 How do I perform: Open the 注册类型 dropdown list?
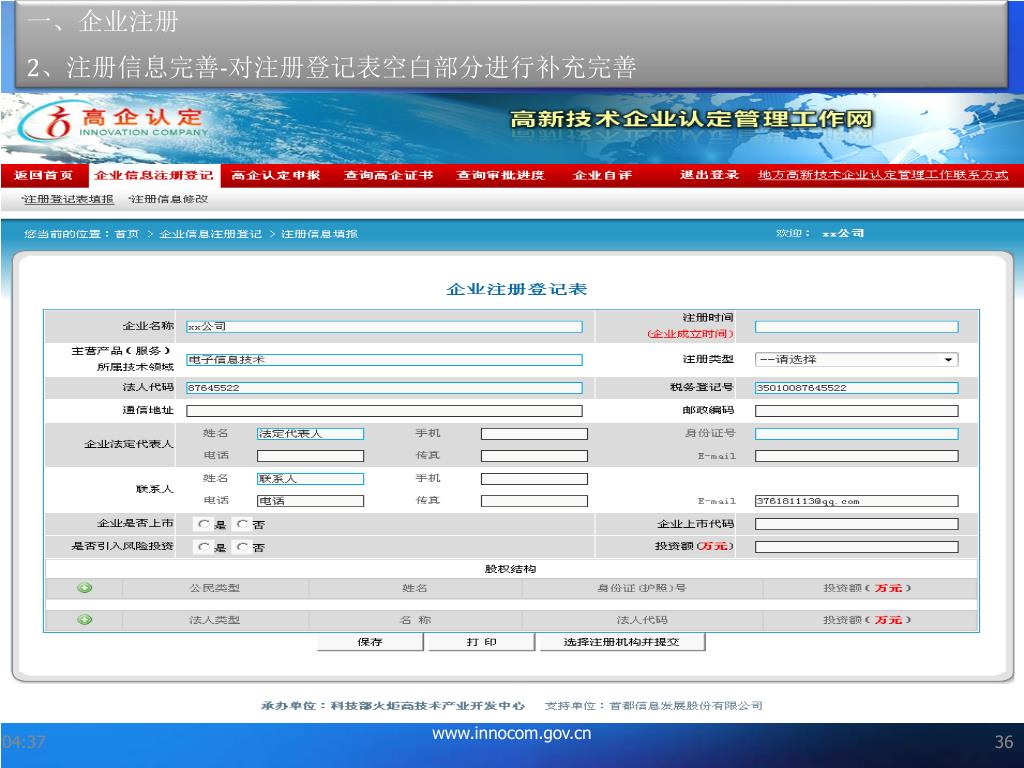coord(856,360)
